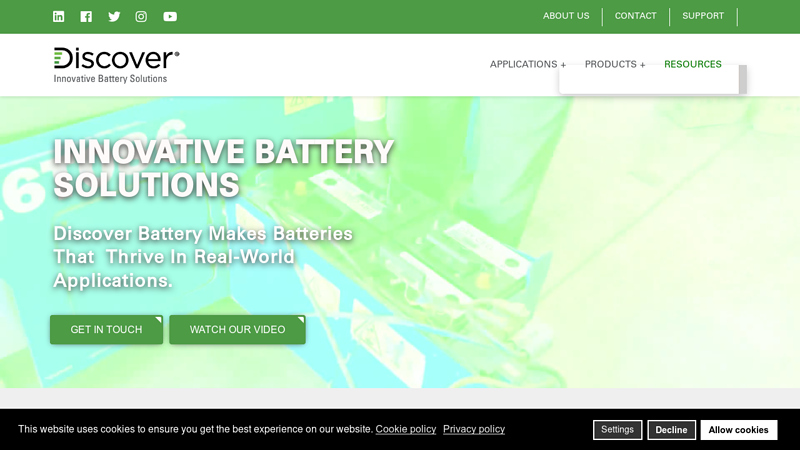Expand the Products menu
The height and width of the screenshot is (450, 800).
615,64
